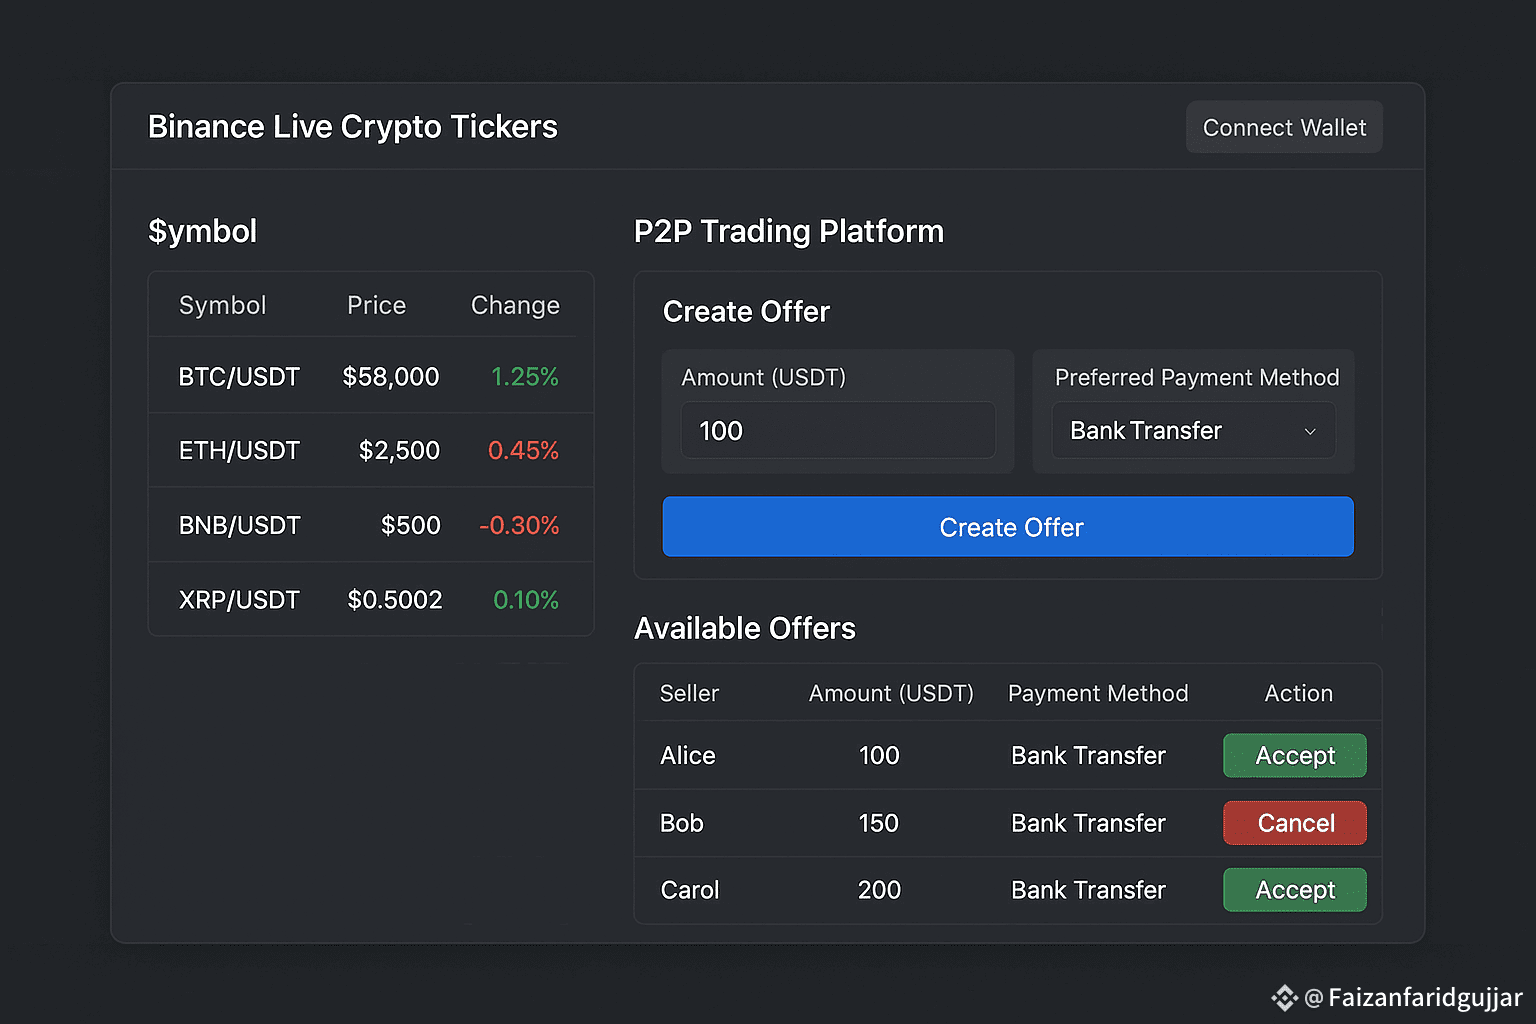Select the BTC/USDT symbol cell
Screen dimensions: 1536x1024
coord(239,377)
